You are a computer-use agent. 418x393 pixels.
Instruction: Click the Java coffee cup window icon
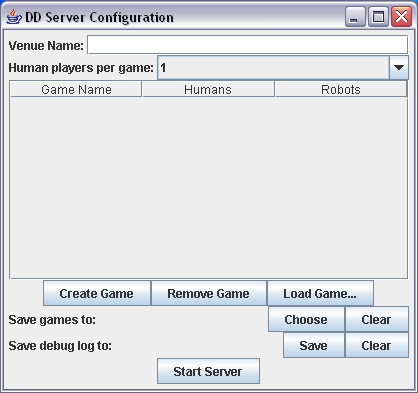[14, 17]
